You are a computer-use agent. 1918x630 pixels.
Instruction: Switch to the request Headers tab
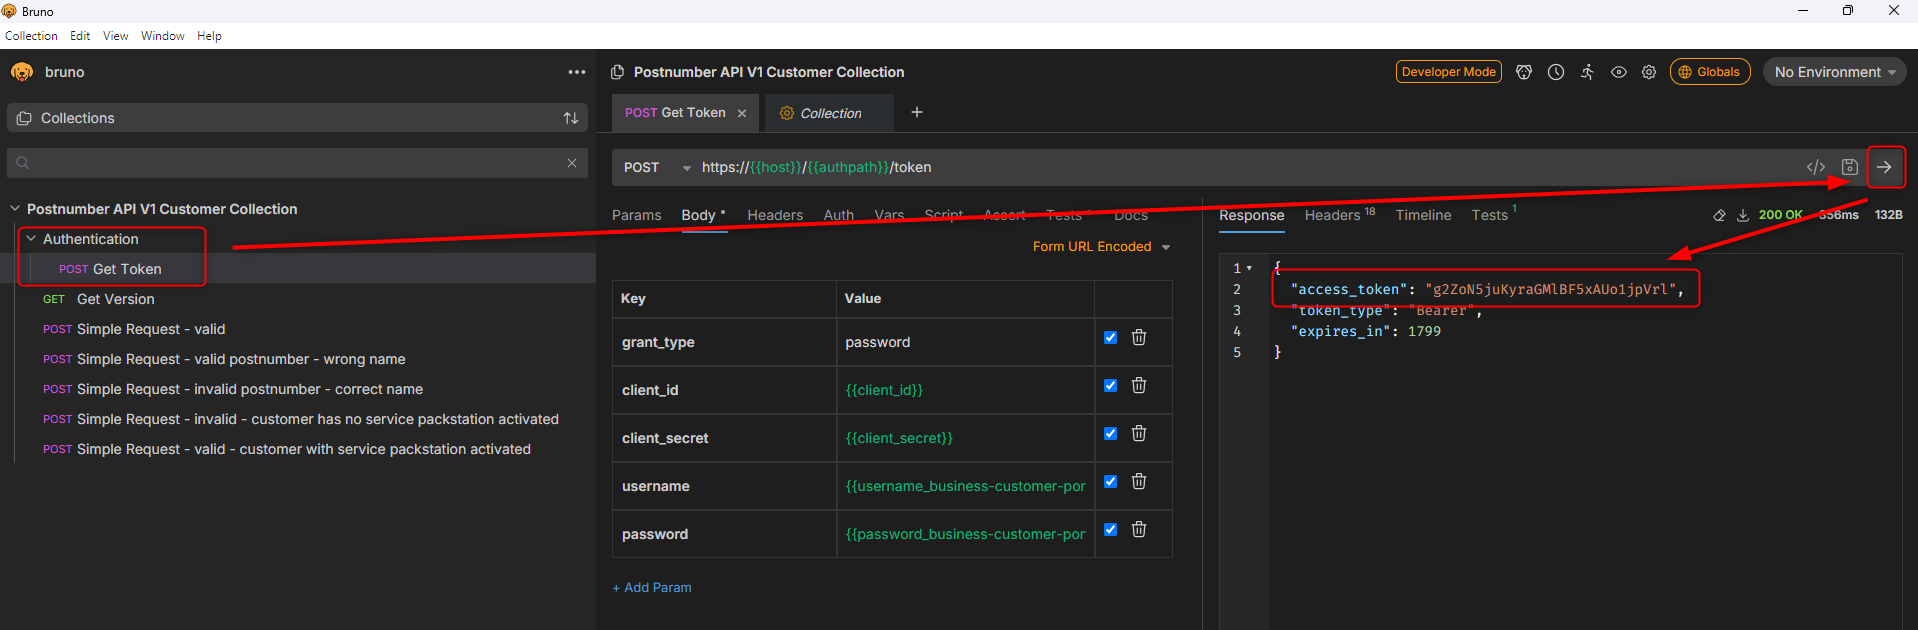(775, 215)
